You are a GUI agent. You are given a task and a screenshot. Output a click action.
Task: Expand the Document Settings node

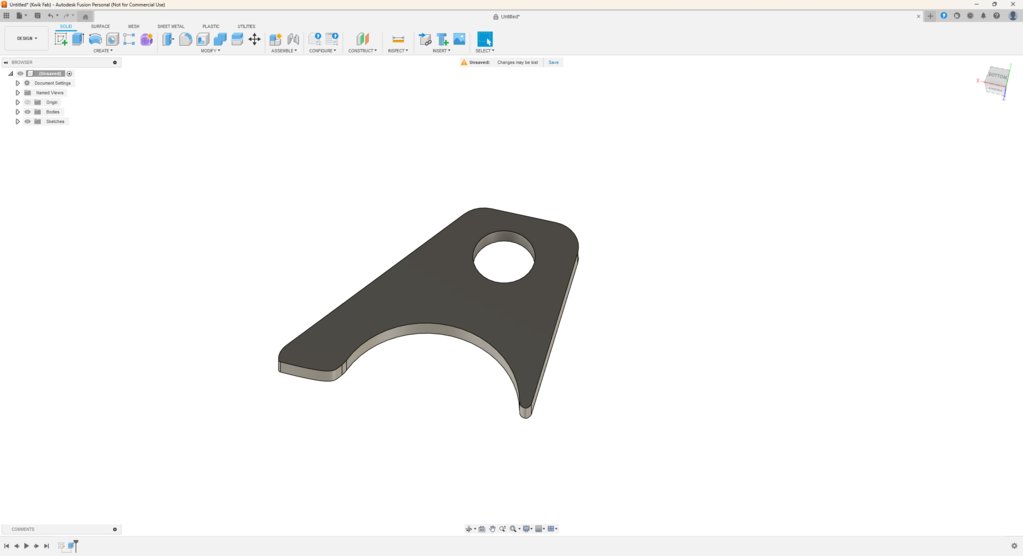18,84
